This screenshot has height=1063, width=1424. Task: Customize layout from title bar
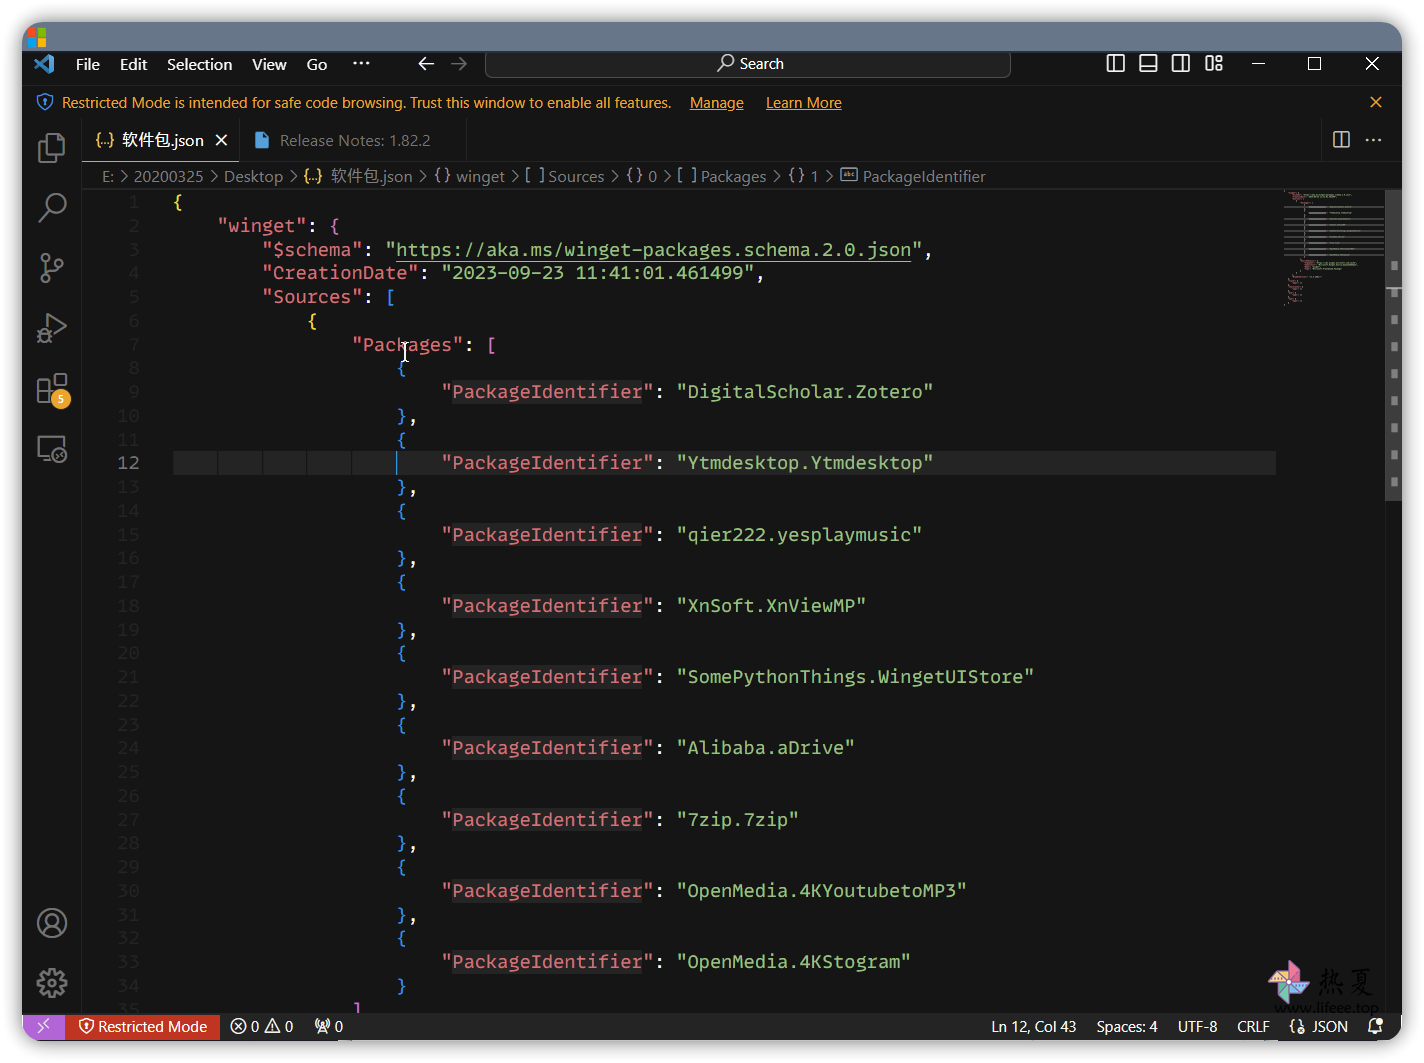[1214, 63]
